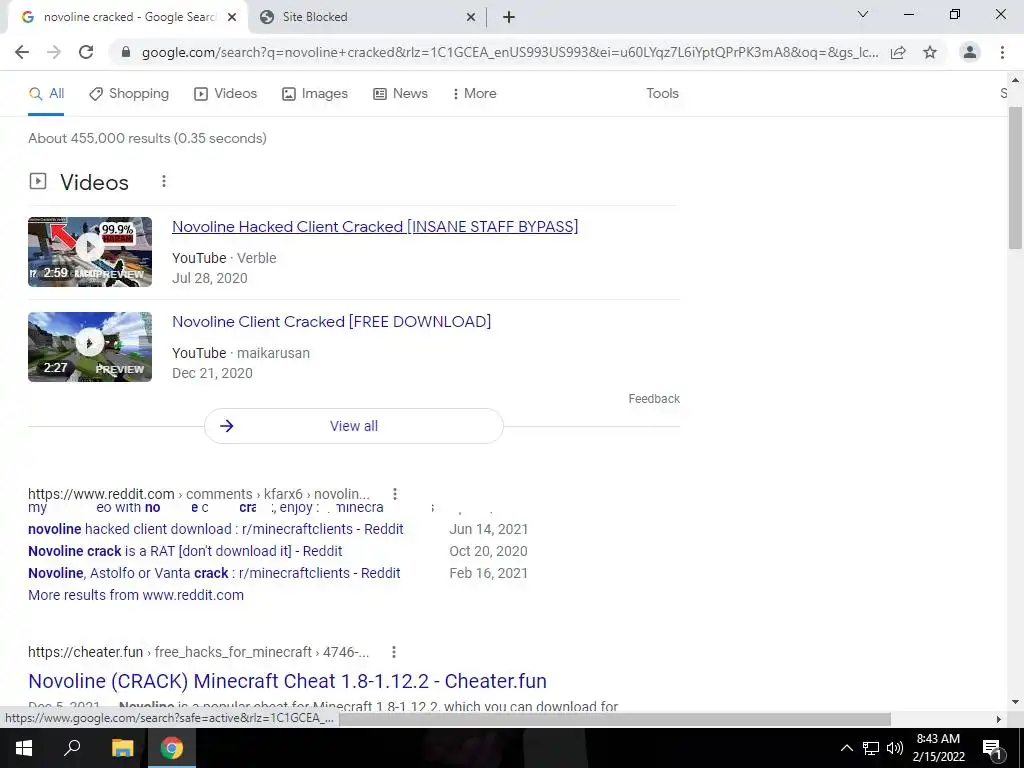Play the 2:27 video thumbnail preview

click(90, 347)
